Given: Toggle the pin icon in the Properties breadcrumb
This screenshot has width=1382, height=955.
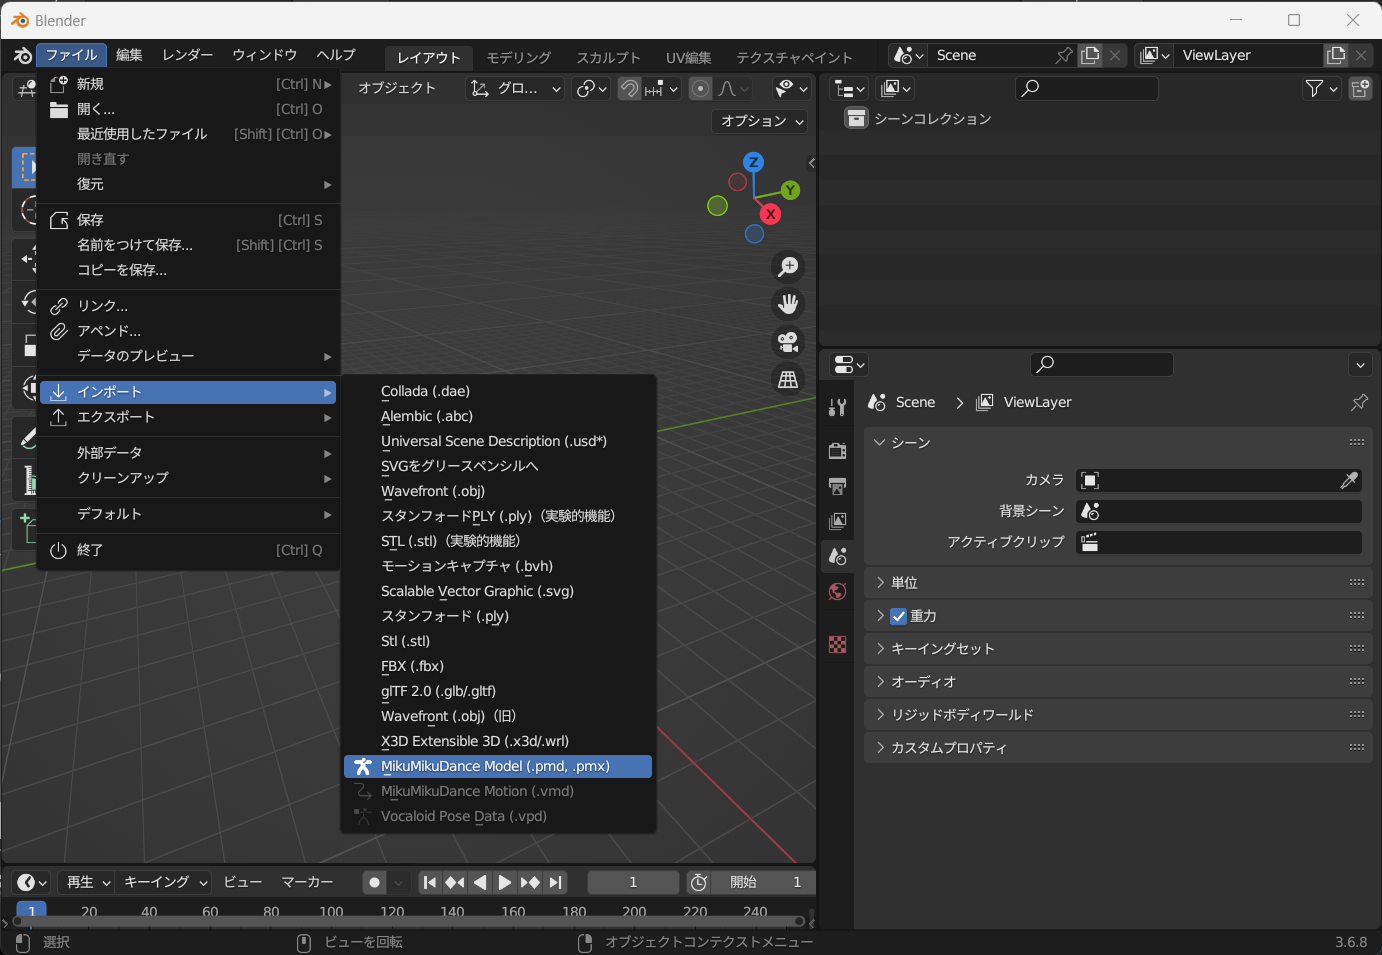Looking at the screenshot, I should [x=1358, y=402].
